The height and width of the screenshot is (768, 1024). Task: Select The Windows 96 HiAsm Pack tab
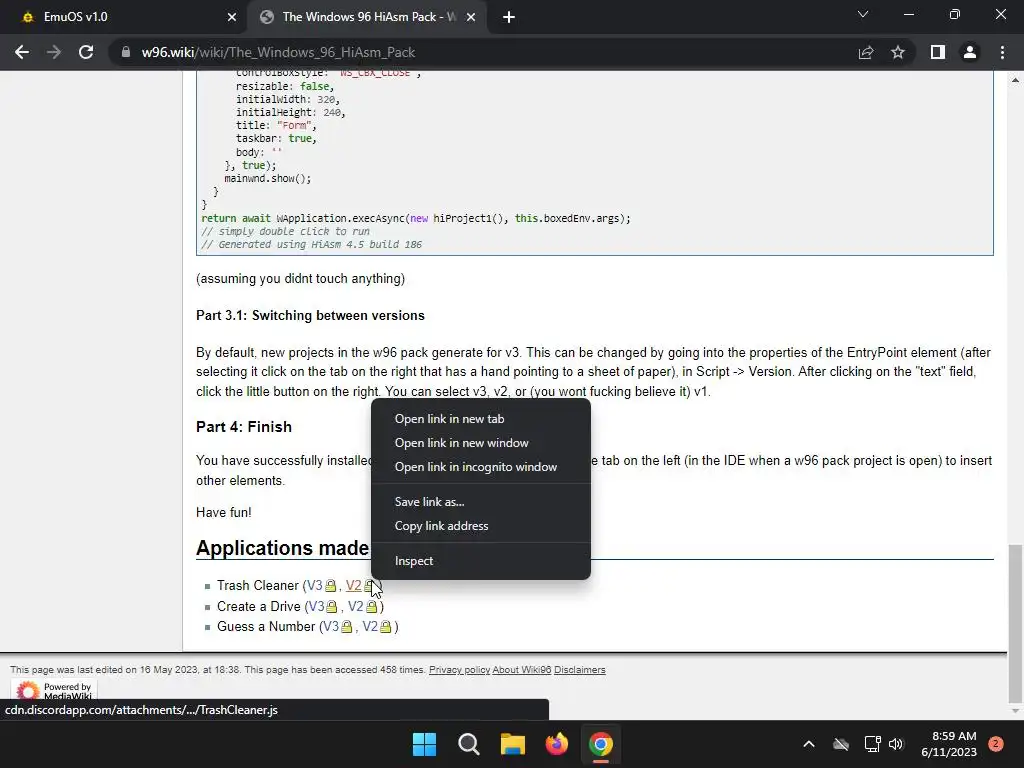tap(369, 17)
